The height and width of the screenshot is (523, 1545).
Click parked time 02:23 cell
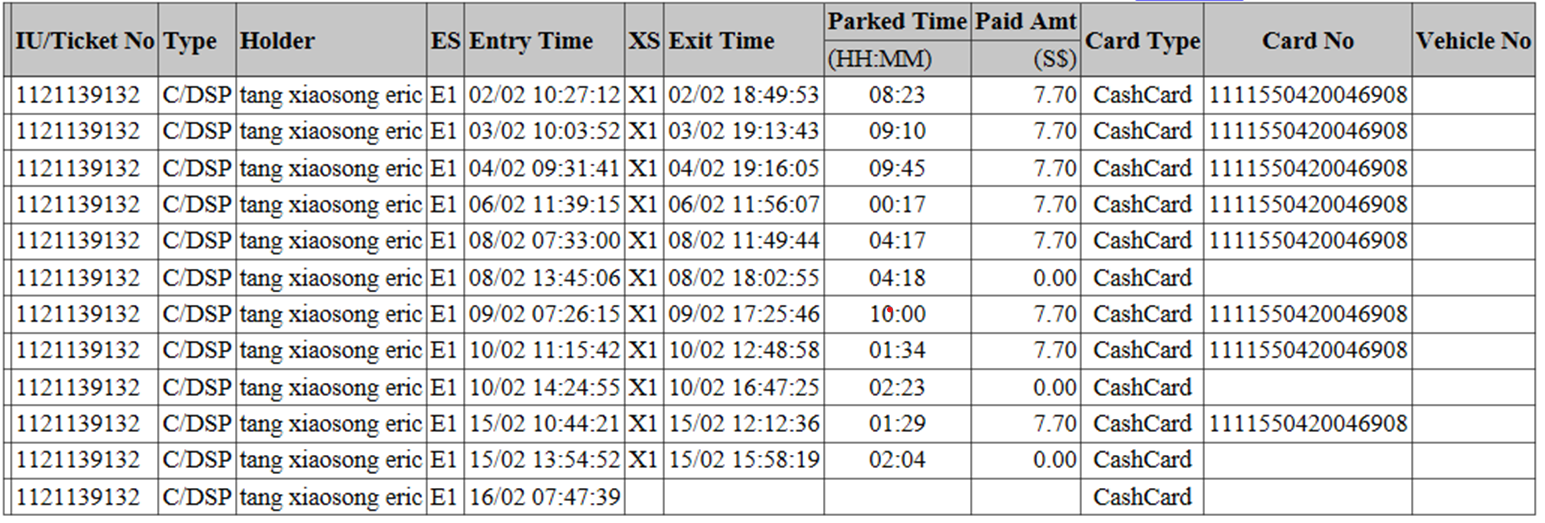coord(897,387)
